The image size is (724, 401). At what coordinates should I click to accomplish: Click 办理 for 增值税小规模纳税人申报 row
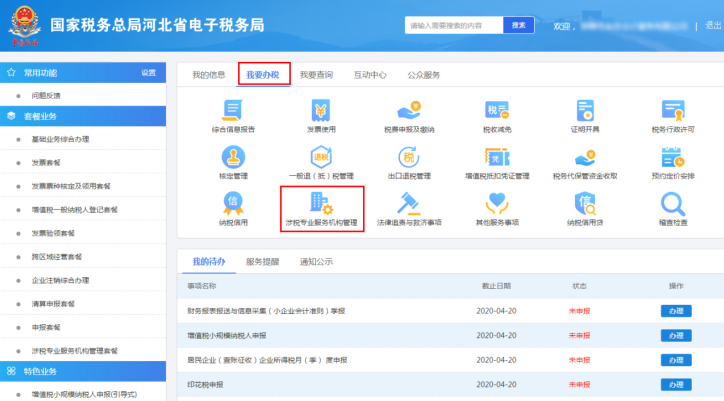[x=676, y=335]
